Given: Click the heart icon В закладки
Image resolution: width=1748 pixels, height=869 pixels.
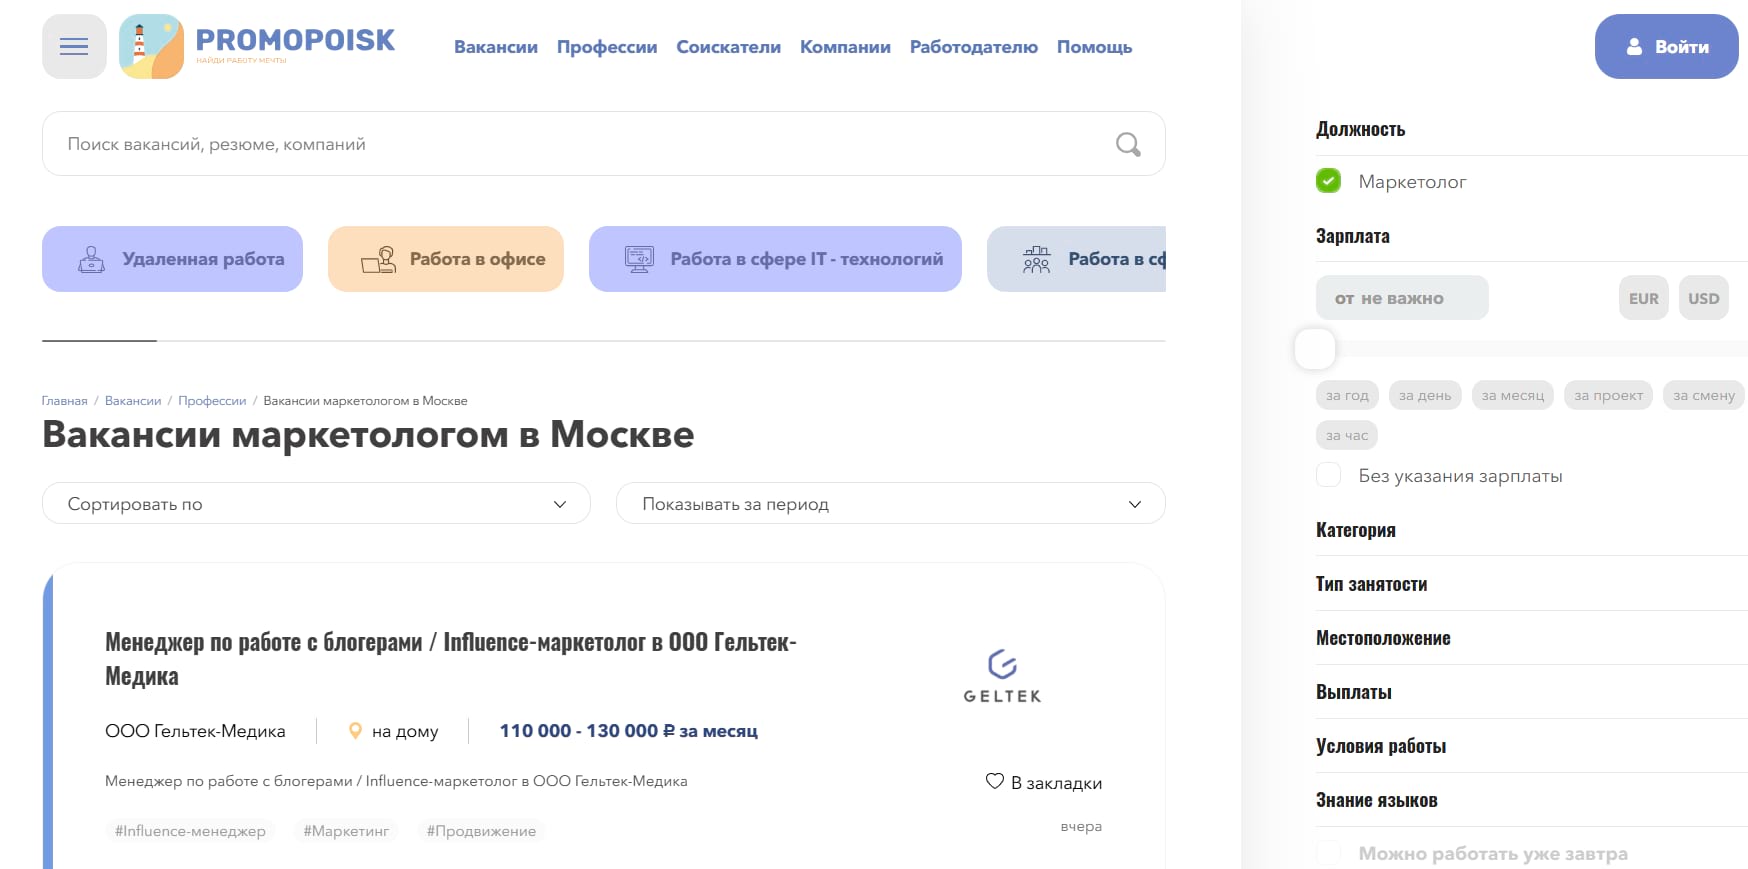Looking at the screenshot, I should [994, 782].
